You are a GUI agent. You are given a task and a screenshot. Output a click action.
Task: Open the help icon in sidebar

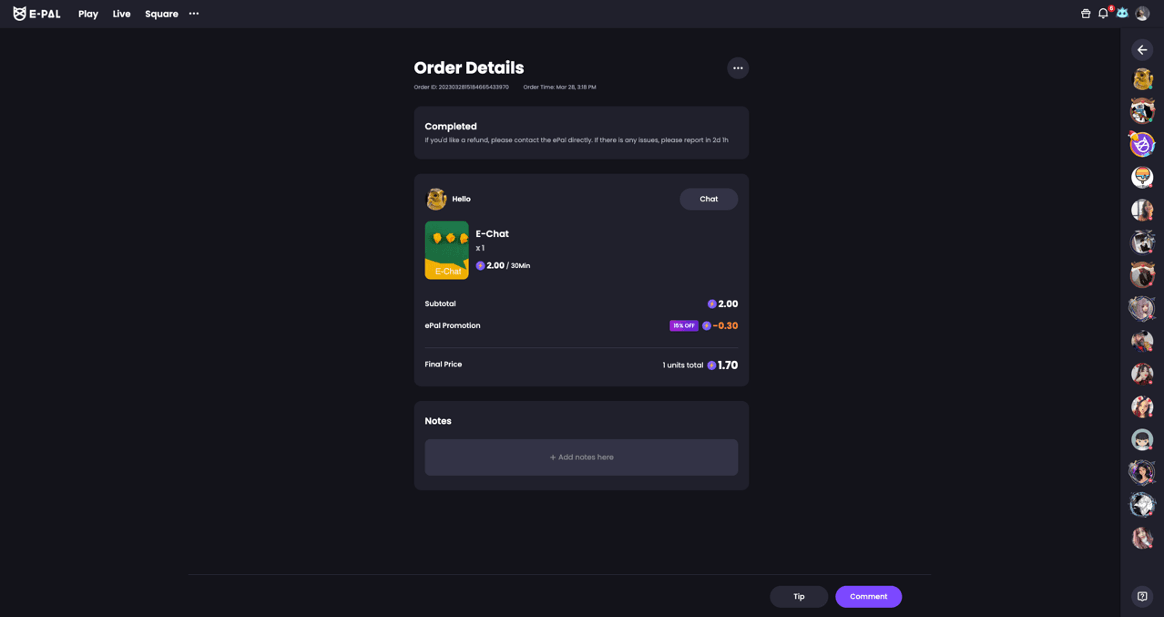(1142, 596)
